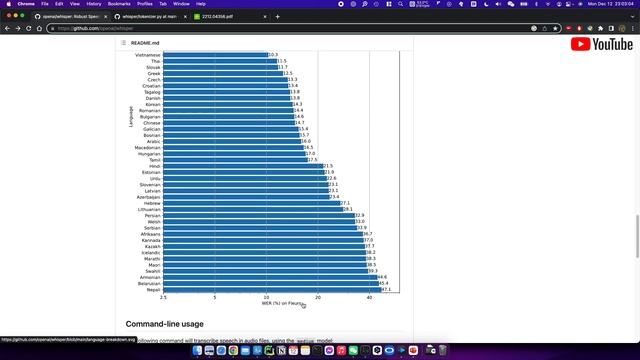This screenshot has width=640, height=360.
Task: Click the 10.3 value on the Vietnamese bar
Action: pos(273,55)
